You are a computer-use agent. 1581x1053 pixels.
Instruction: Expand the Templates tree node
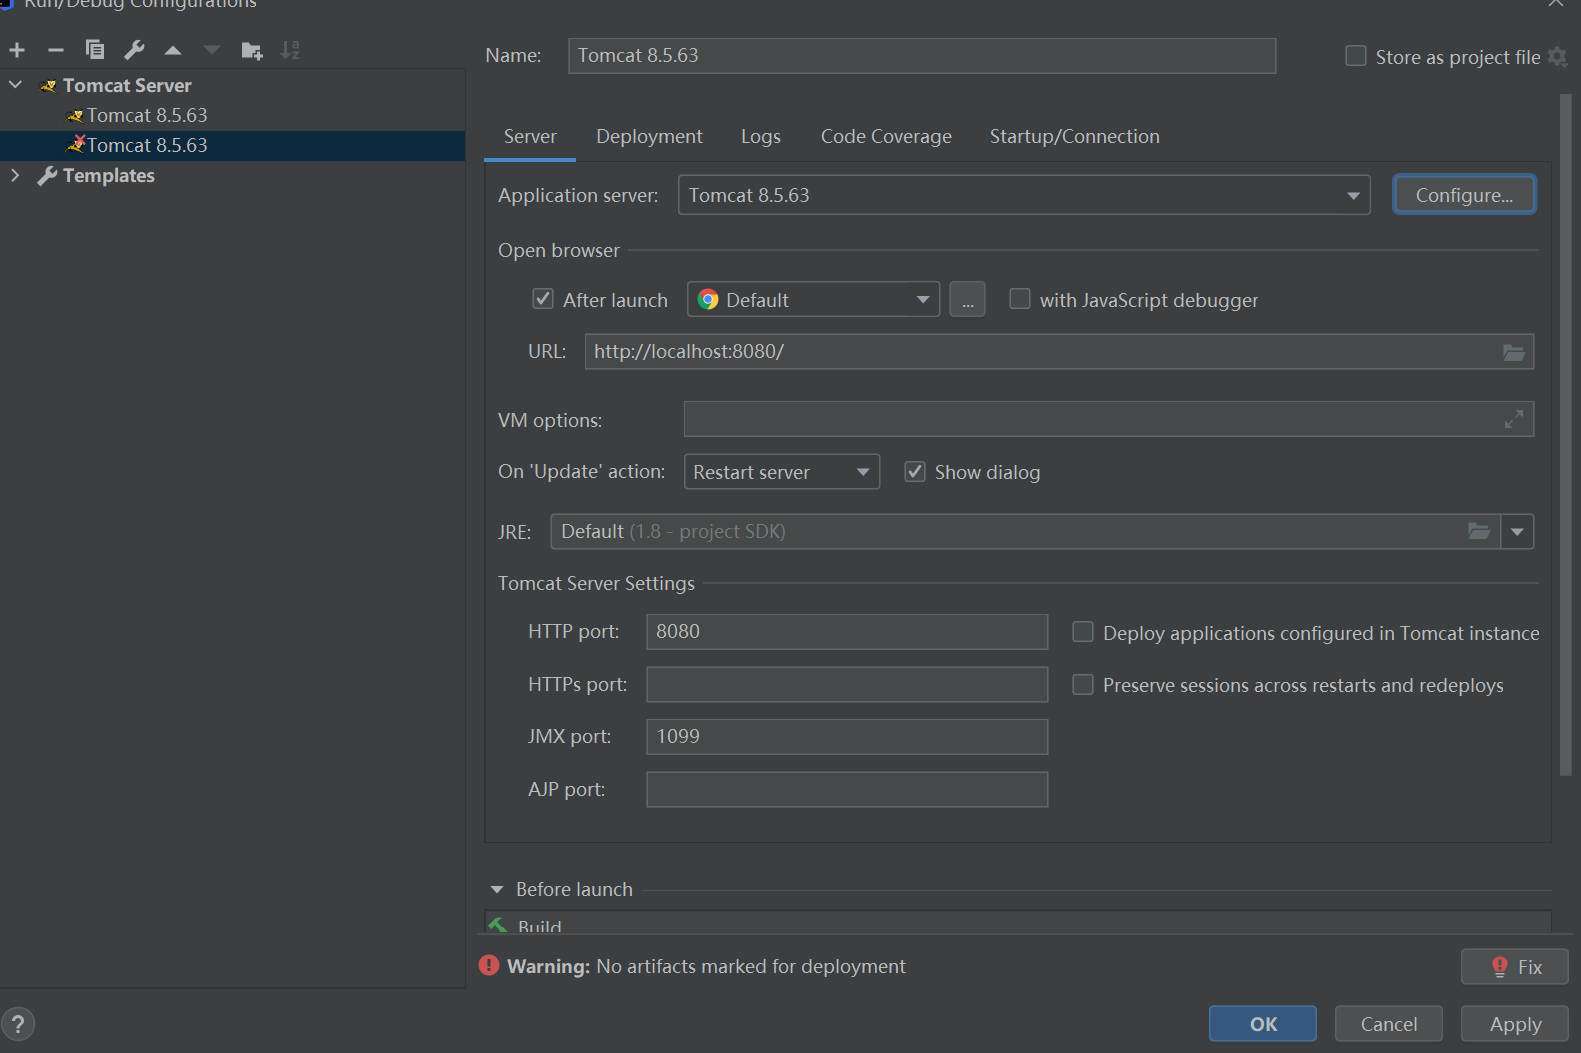[x=15, y=176]
